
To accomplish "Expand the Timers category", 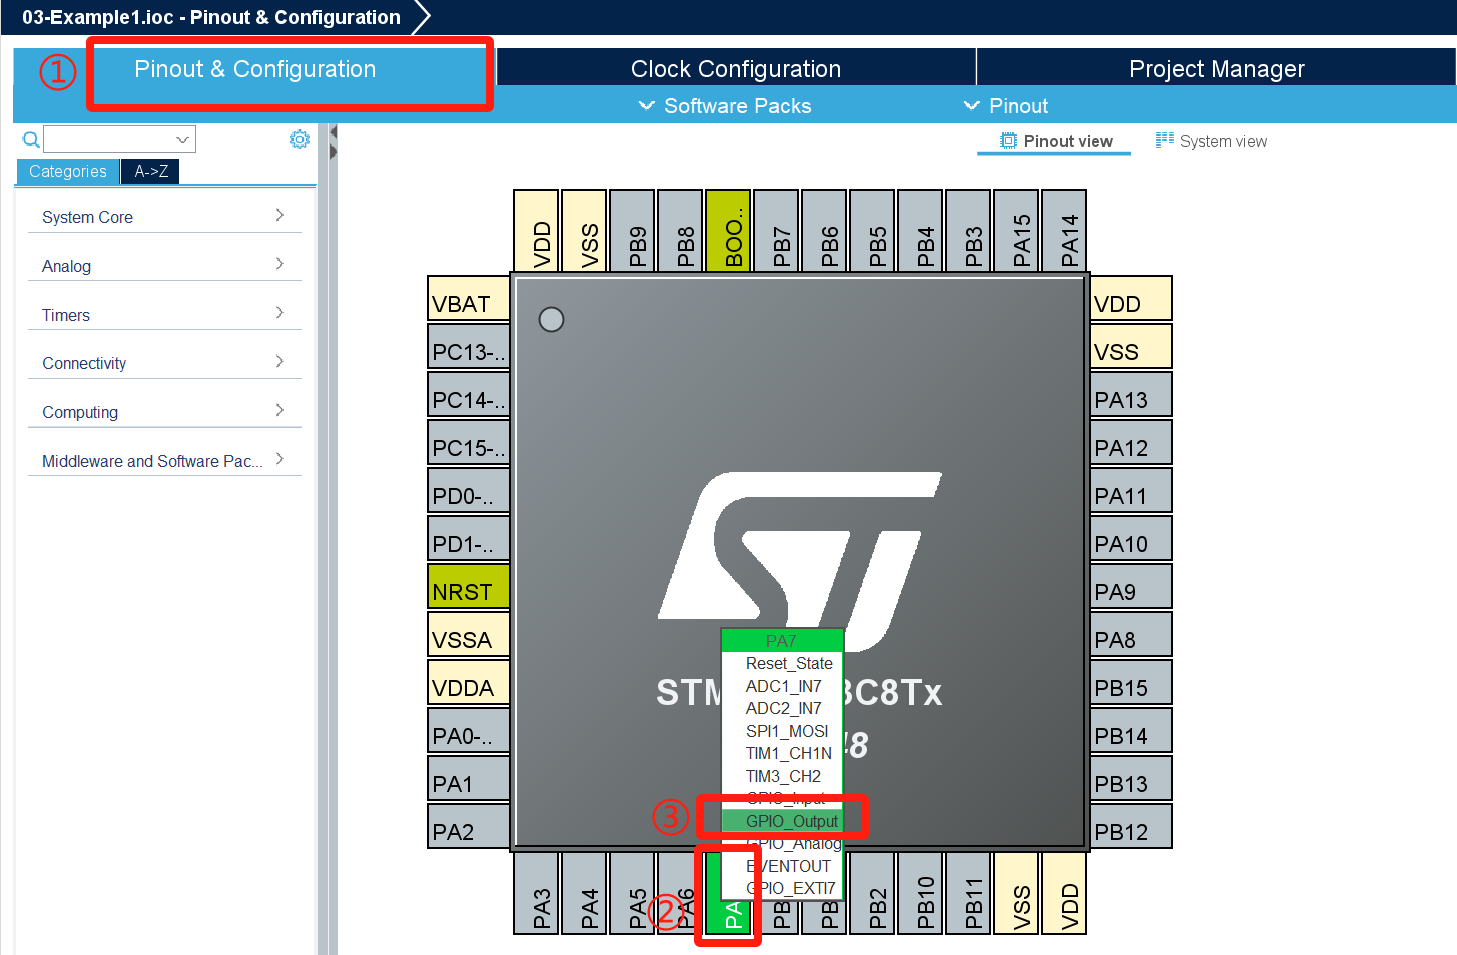I will [x=164, y=315].
